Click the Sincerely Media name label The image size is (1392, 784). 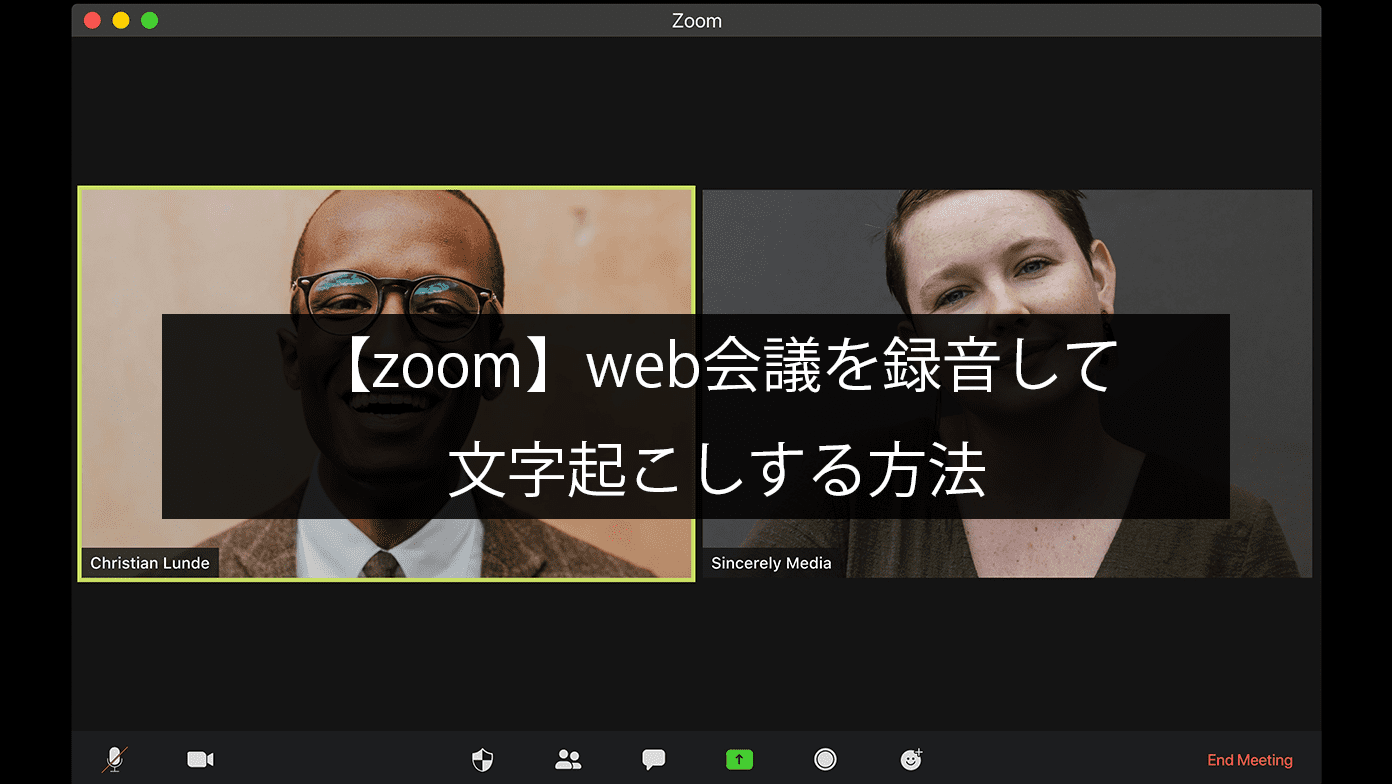[x=771, y=563]
